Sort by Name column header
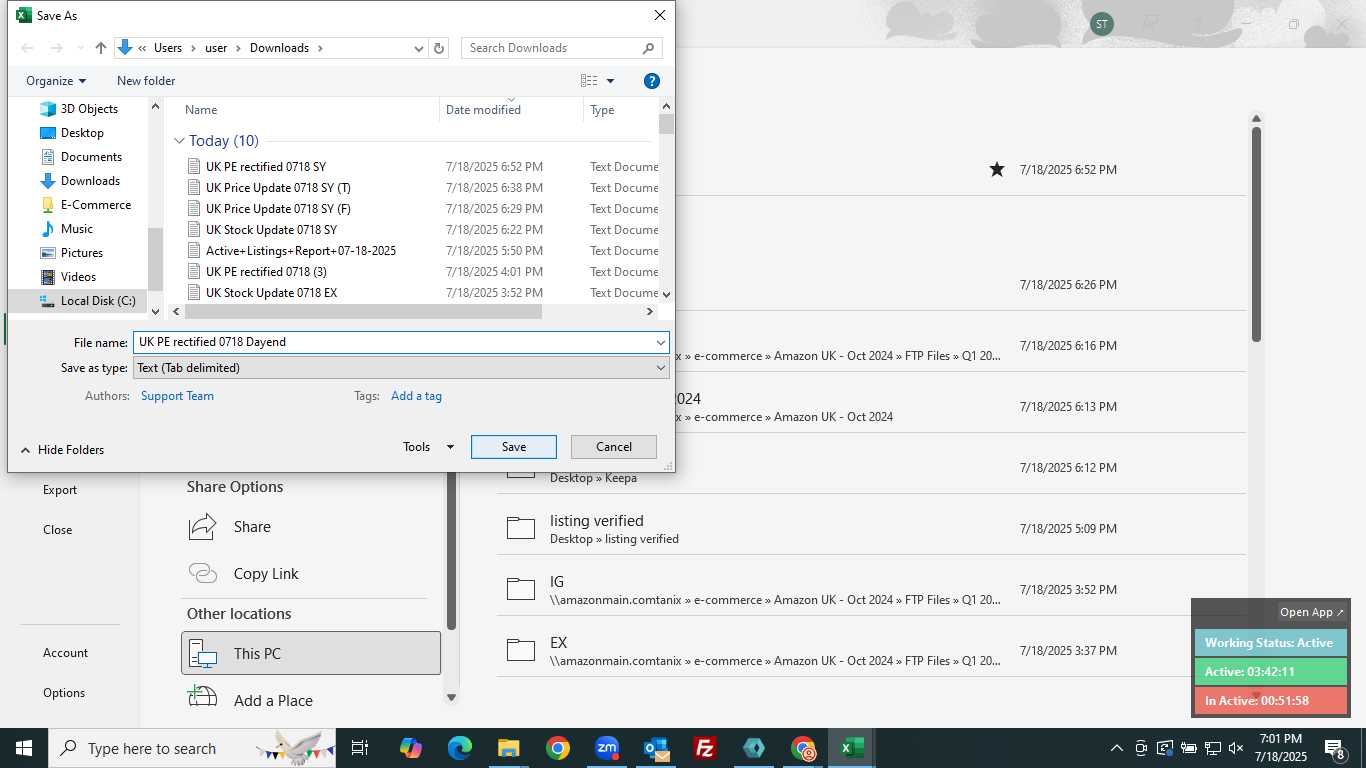 point(201,110)
